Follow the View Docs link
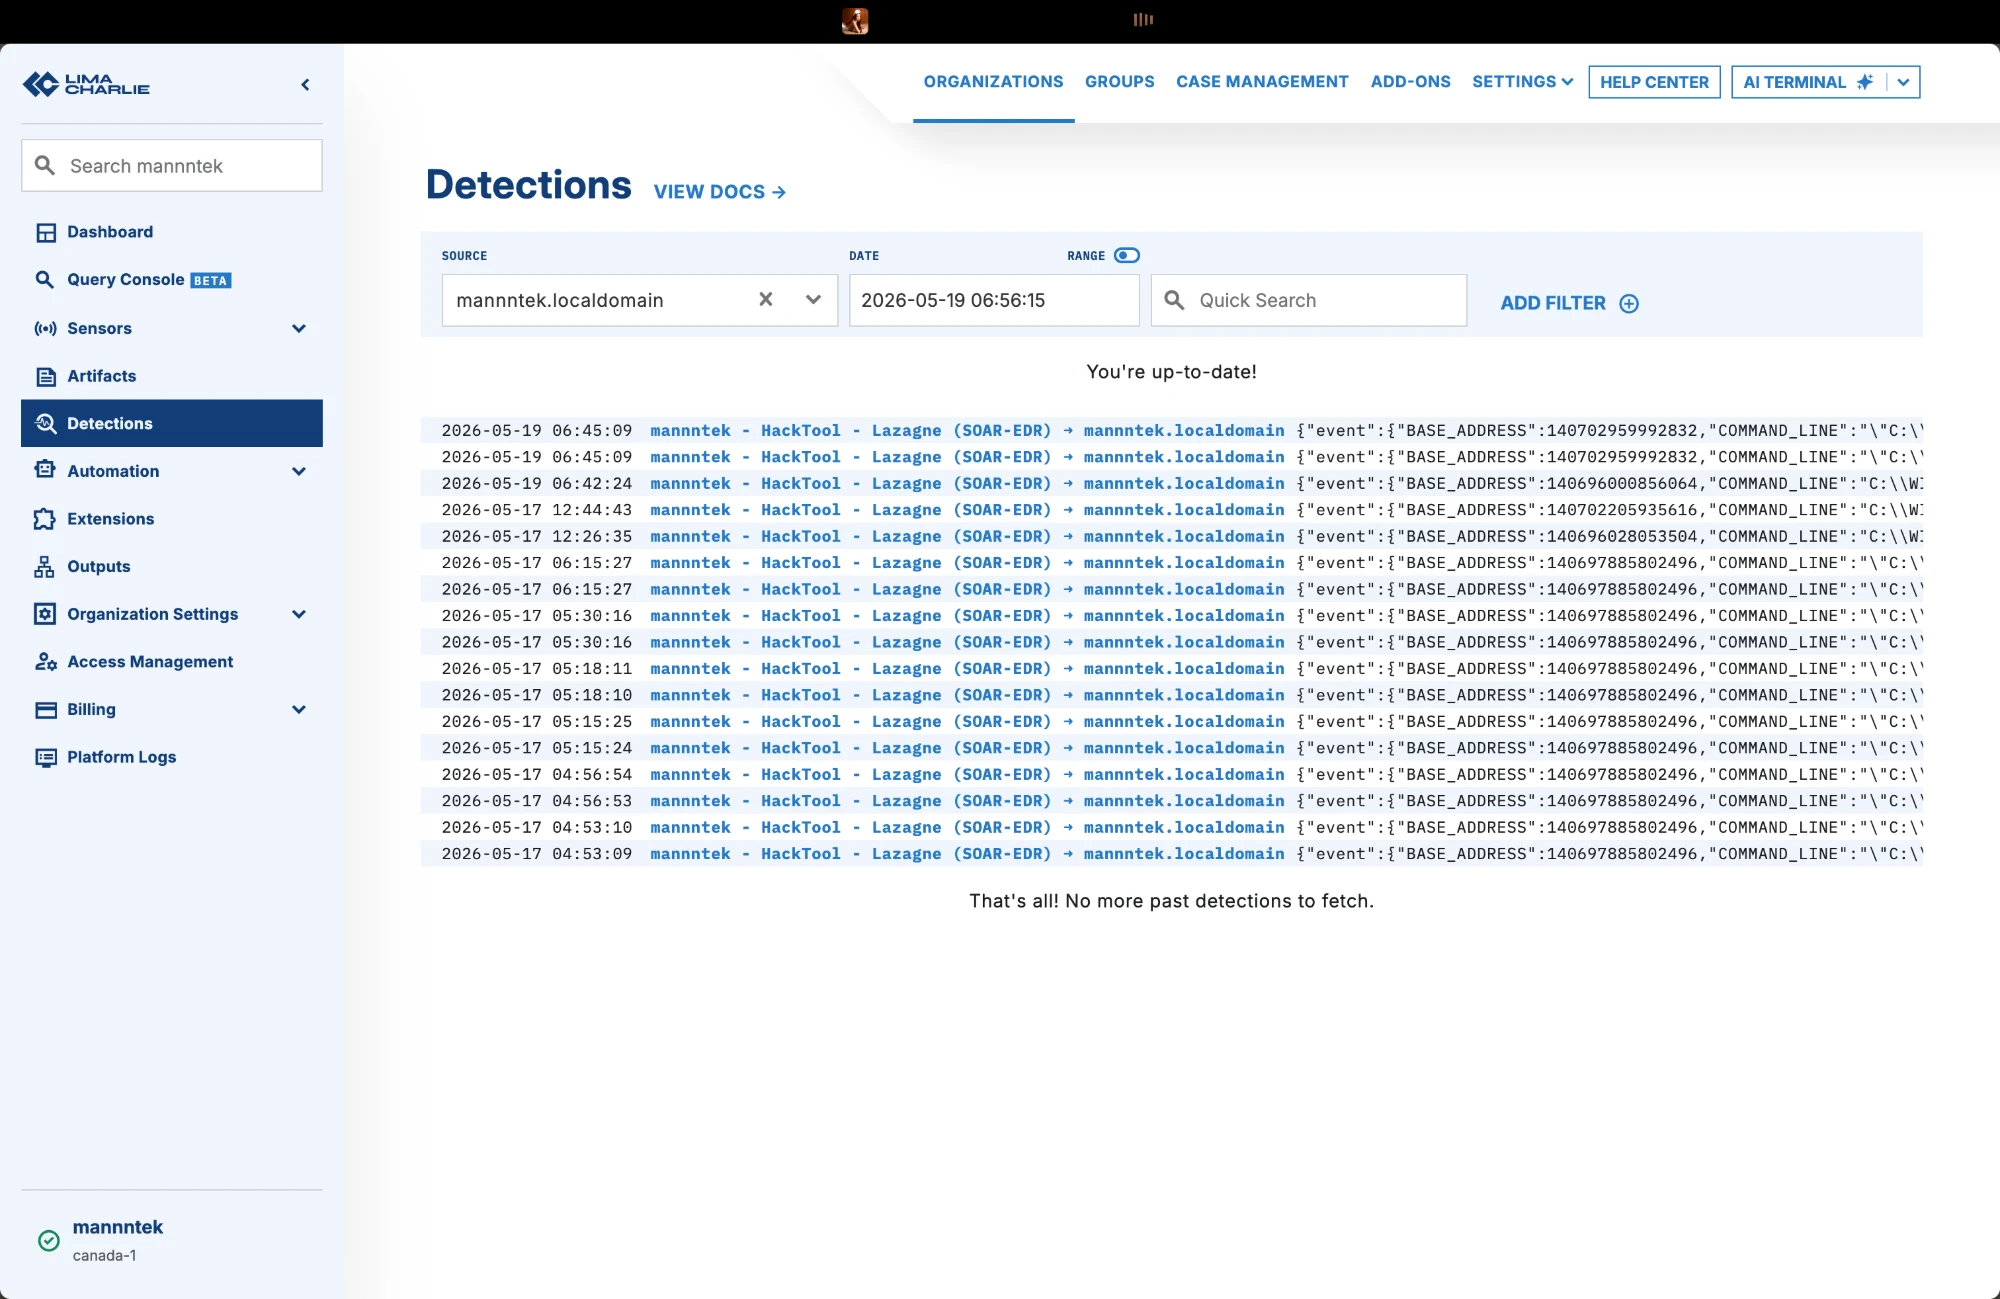Viewport: 2000px width, 1299px height. [x=719, y=192]
